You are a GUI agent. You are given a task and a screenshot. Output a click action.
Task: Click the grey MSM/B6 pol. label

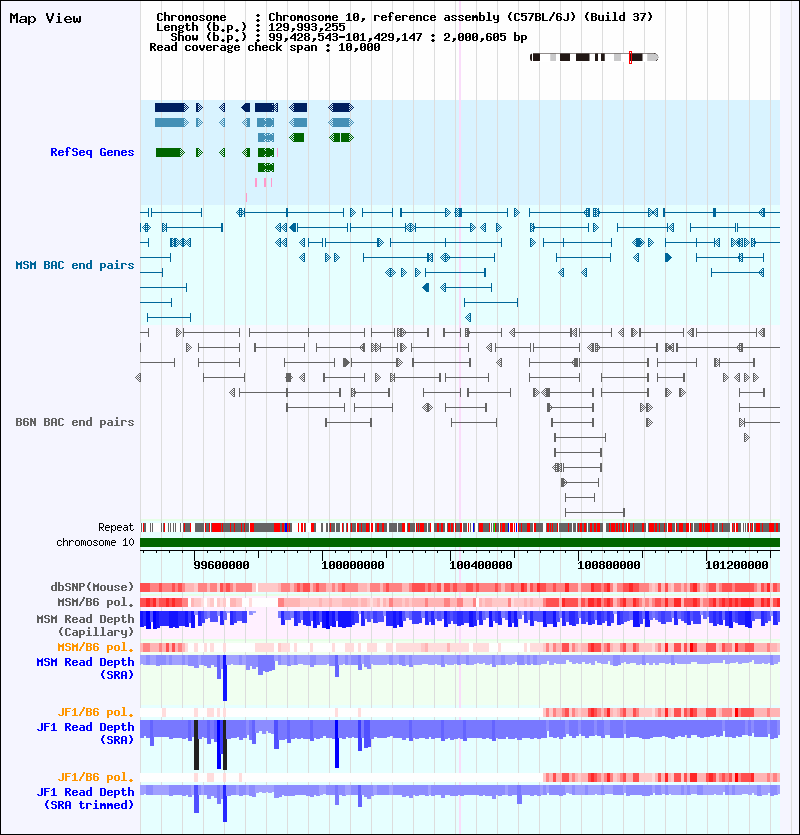click(96, 602)
